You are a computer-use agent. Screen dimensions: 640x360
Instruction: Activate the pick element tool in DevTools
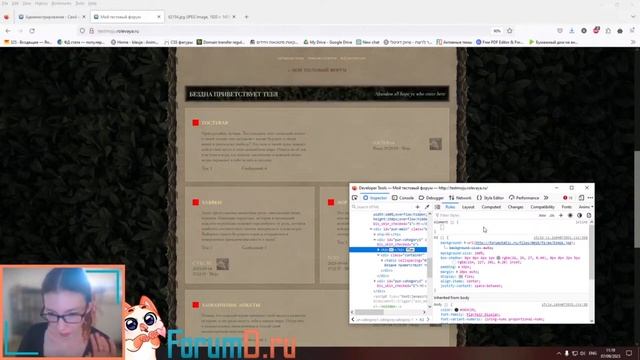point(355,198)
